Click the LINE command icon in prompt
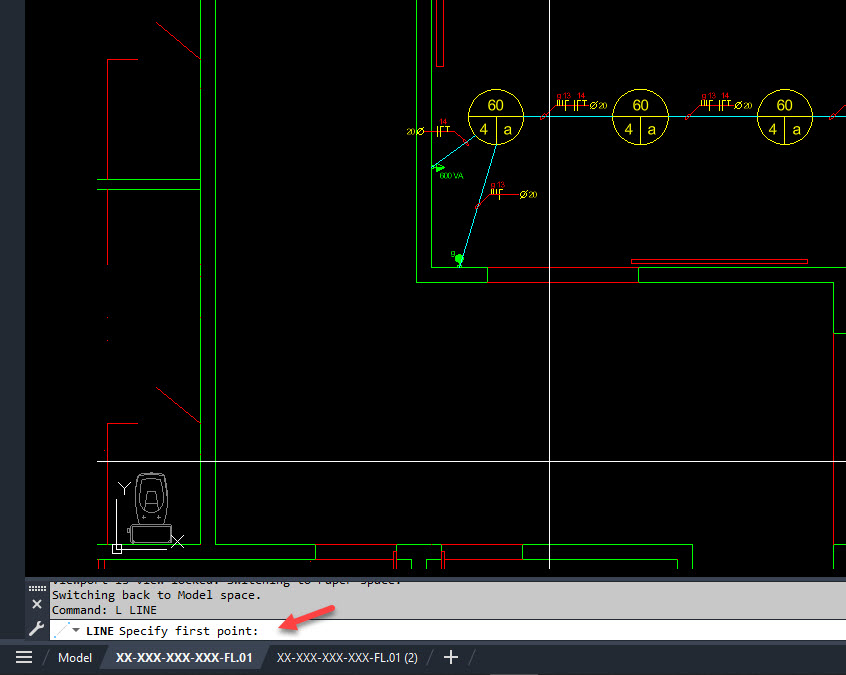 tap(62, 630)
